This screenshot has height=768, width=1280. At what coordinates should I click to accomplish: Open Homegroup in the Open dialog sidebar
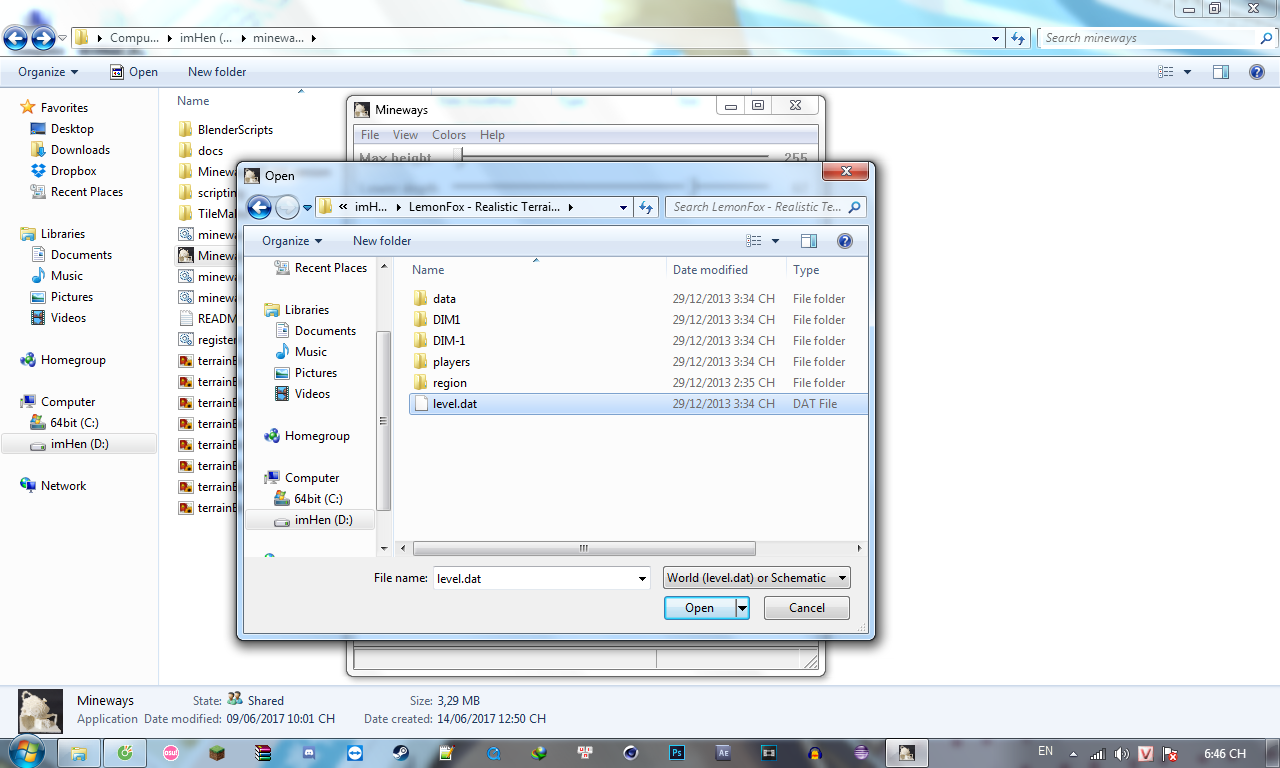coord(317,436)
